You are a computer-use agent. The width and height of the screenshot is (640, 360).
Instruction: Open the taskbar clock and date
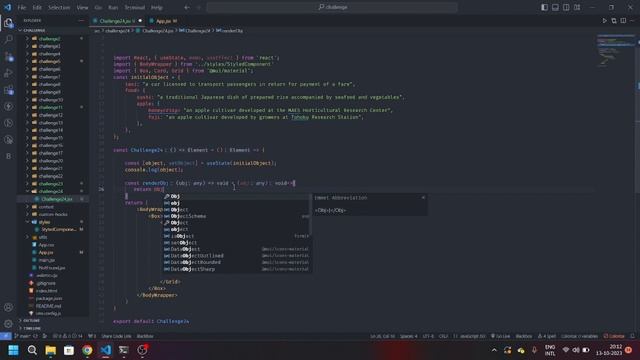pyautogui.click(x=609, y=350)
